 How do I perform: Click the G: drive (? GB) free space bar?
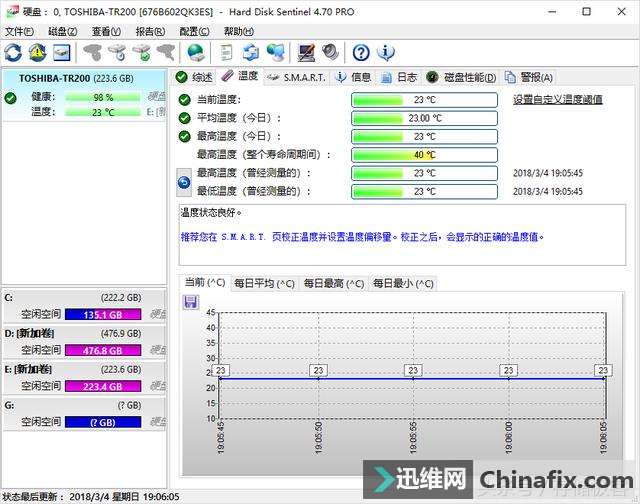pyautogui.click(x=103, y=422)
